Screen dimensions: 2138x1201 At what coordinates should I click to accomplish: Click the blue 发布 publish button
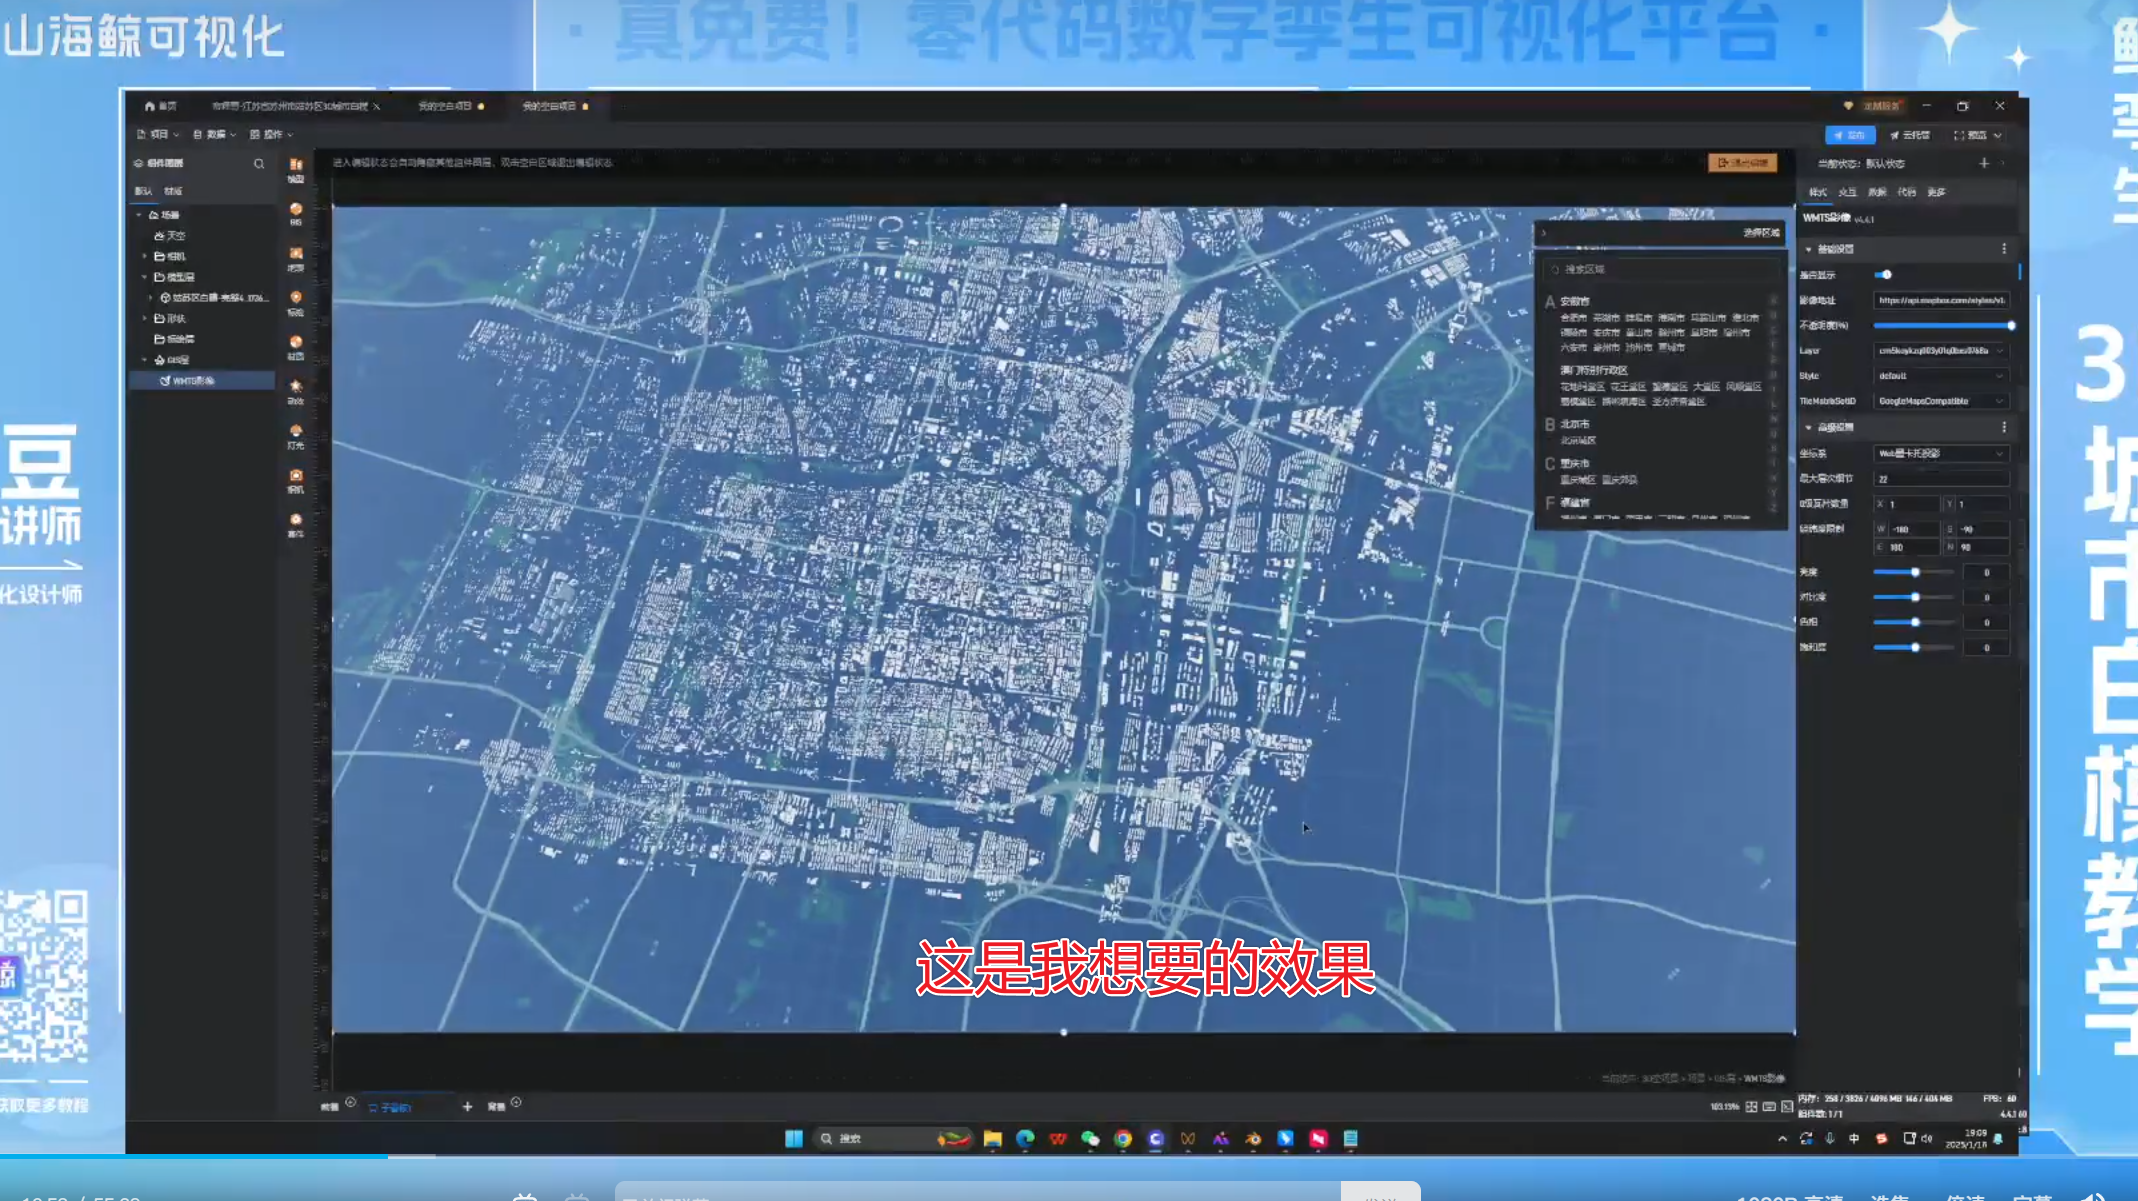click(1849, 135)
